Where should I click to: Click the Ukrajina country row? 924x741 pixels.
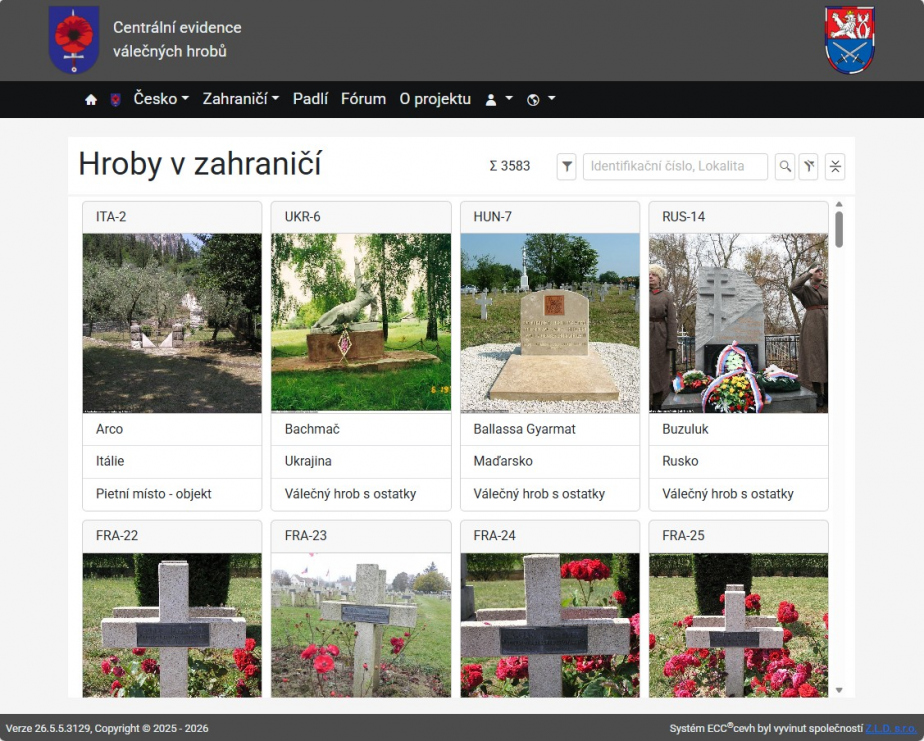tap(361, 462)
